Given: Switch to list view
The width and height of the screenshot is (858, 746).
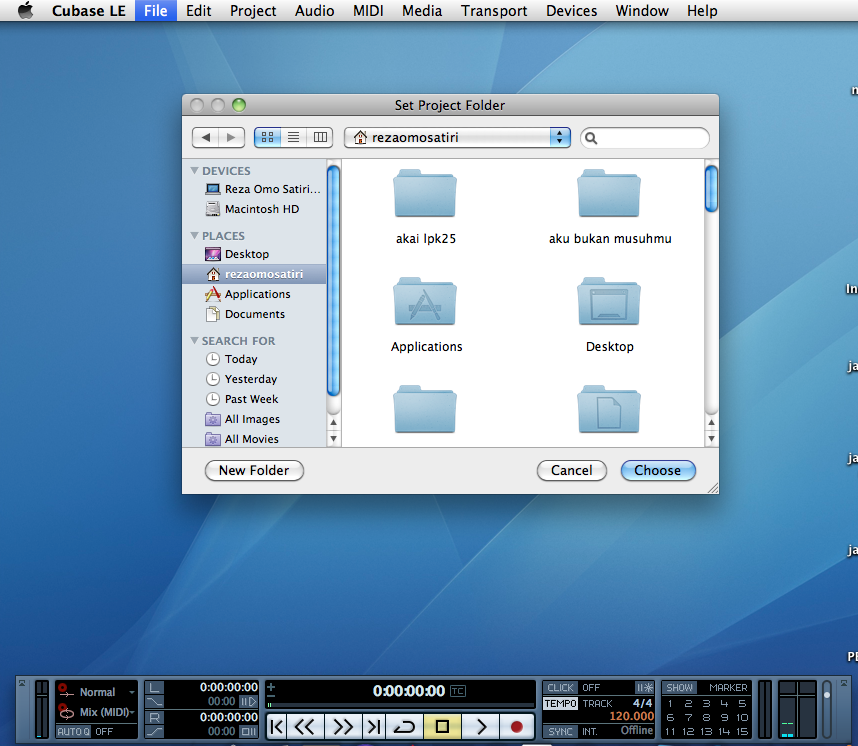Looking at the screenshot, I should pos(294,137).
